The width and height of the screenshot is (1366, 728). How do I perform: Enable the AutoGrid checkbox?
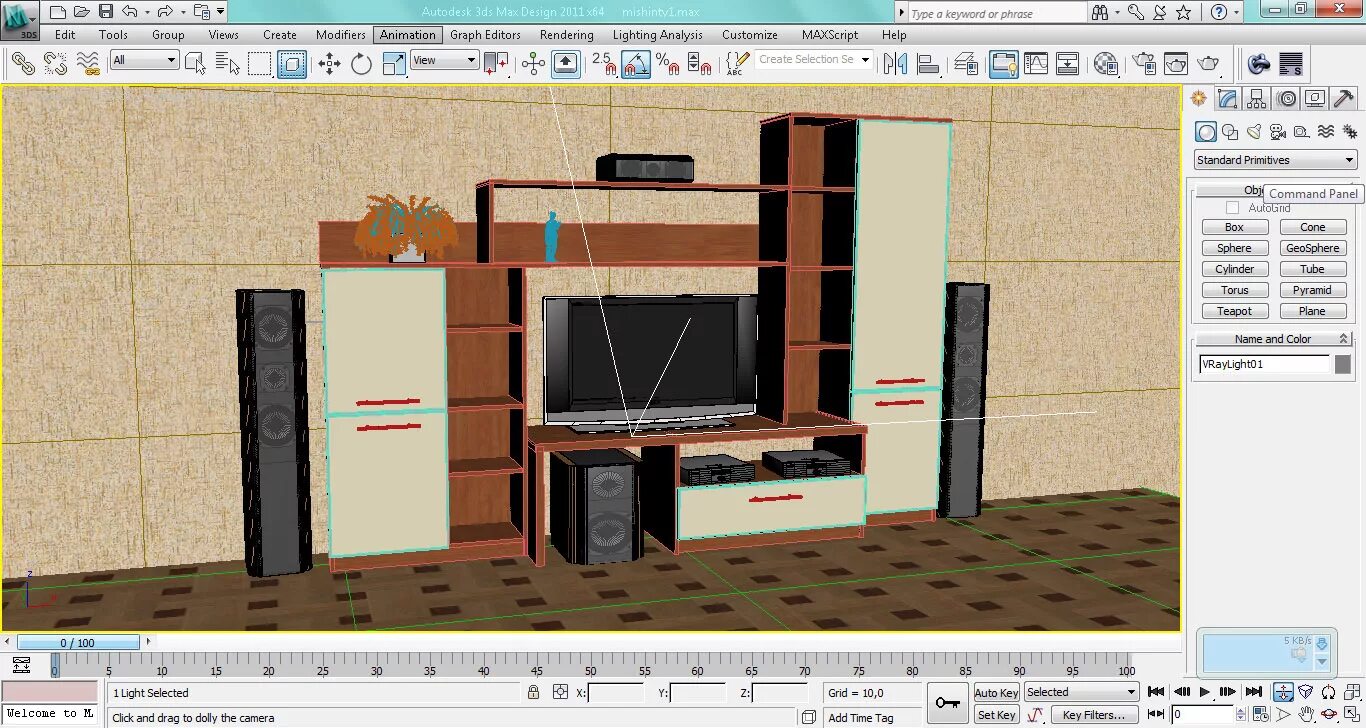[1232, 208]
